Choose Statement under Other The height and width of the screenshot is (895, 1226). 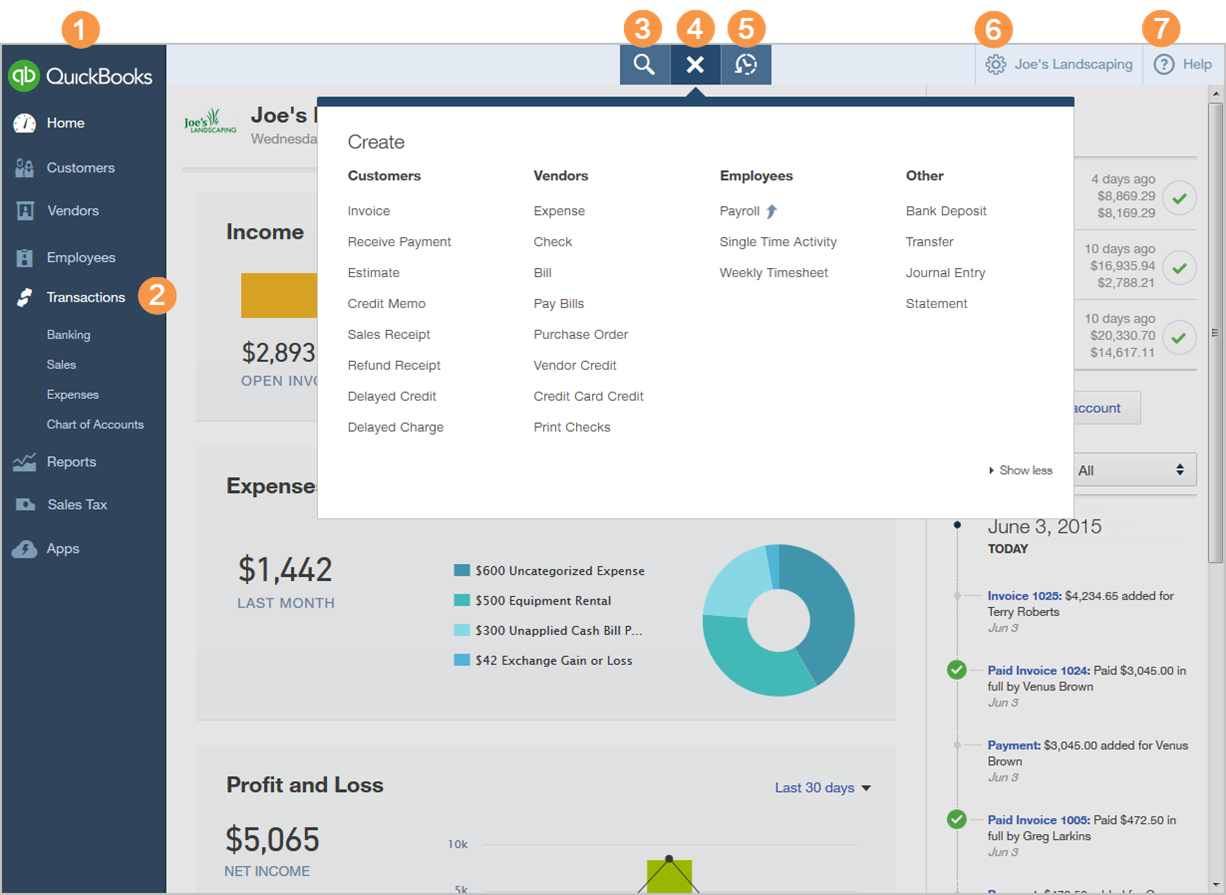tap(937, 304)
